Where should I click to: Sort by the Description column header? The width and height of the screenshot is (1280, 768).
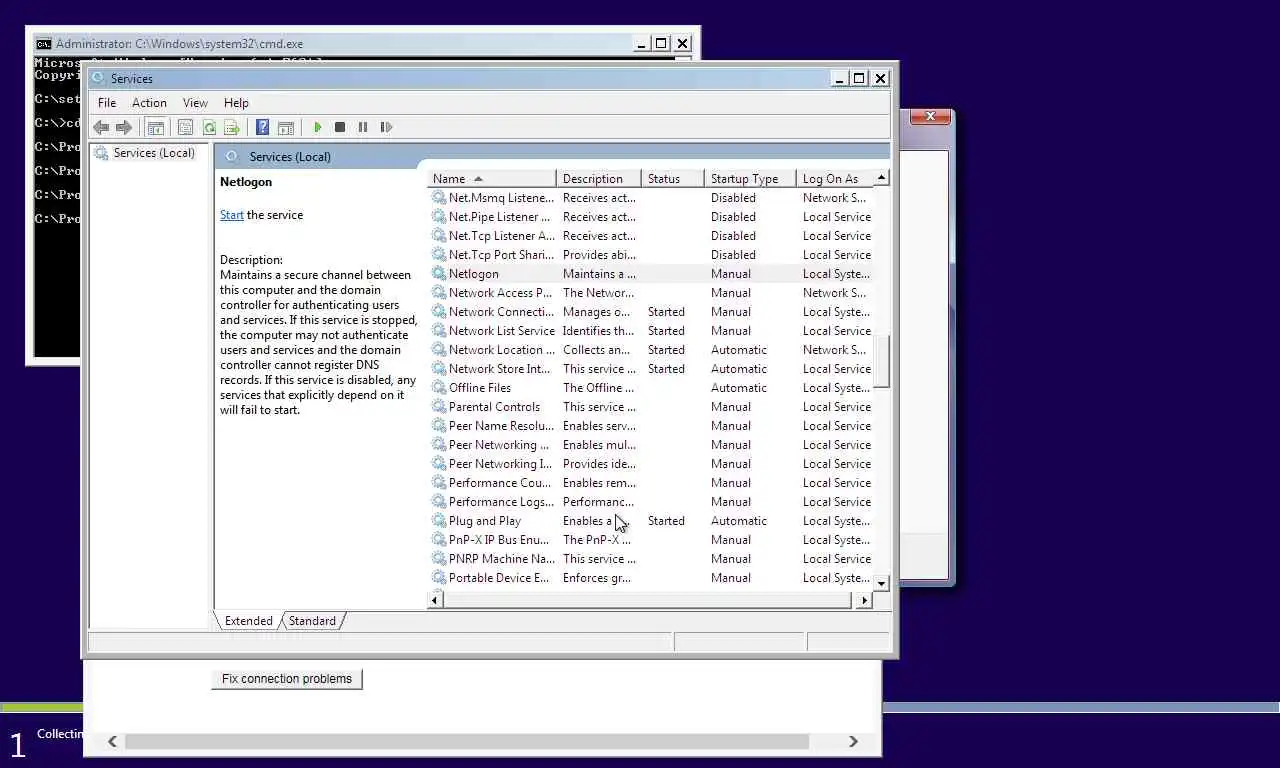tap(599, 179)
